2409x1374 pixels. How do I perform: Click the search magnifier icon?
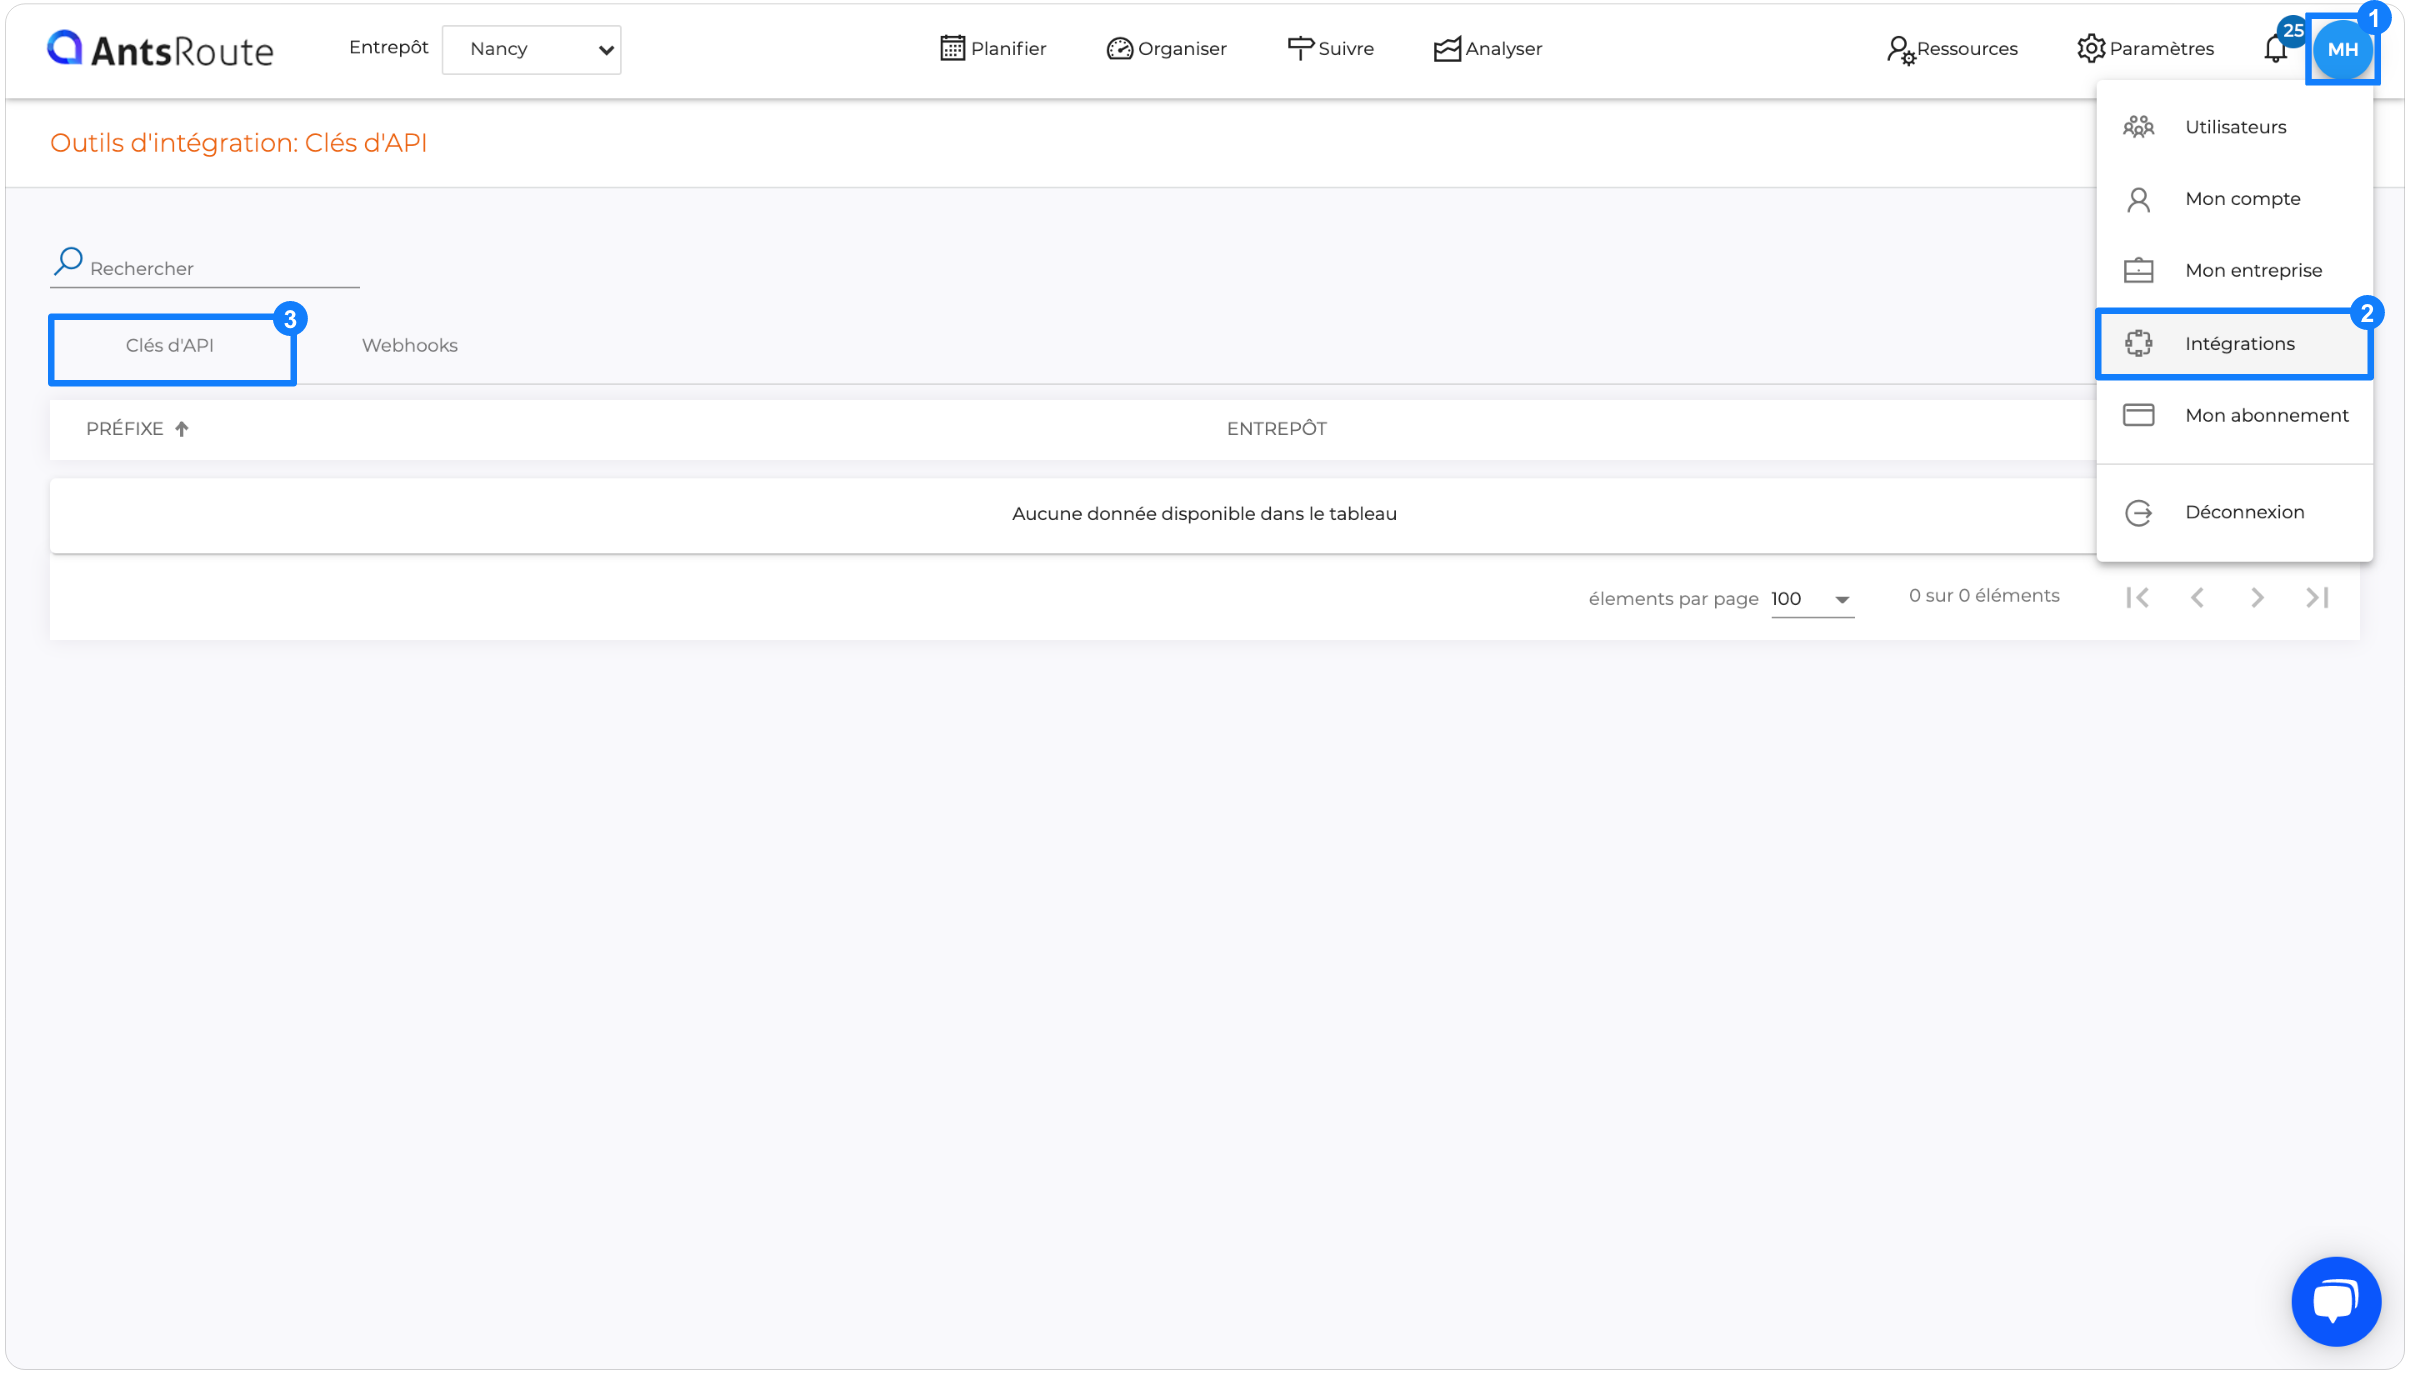(x=68, y=262)
